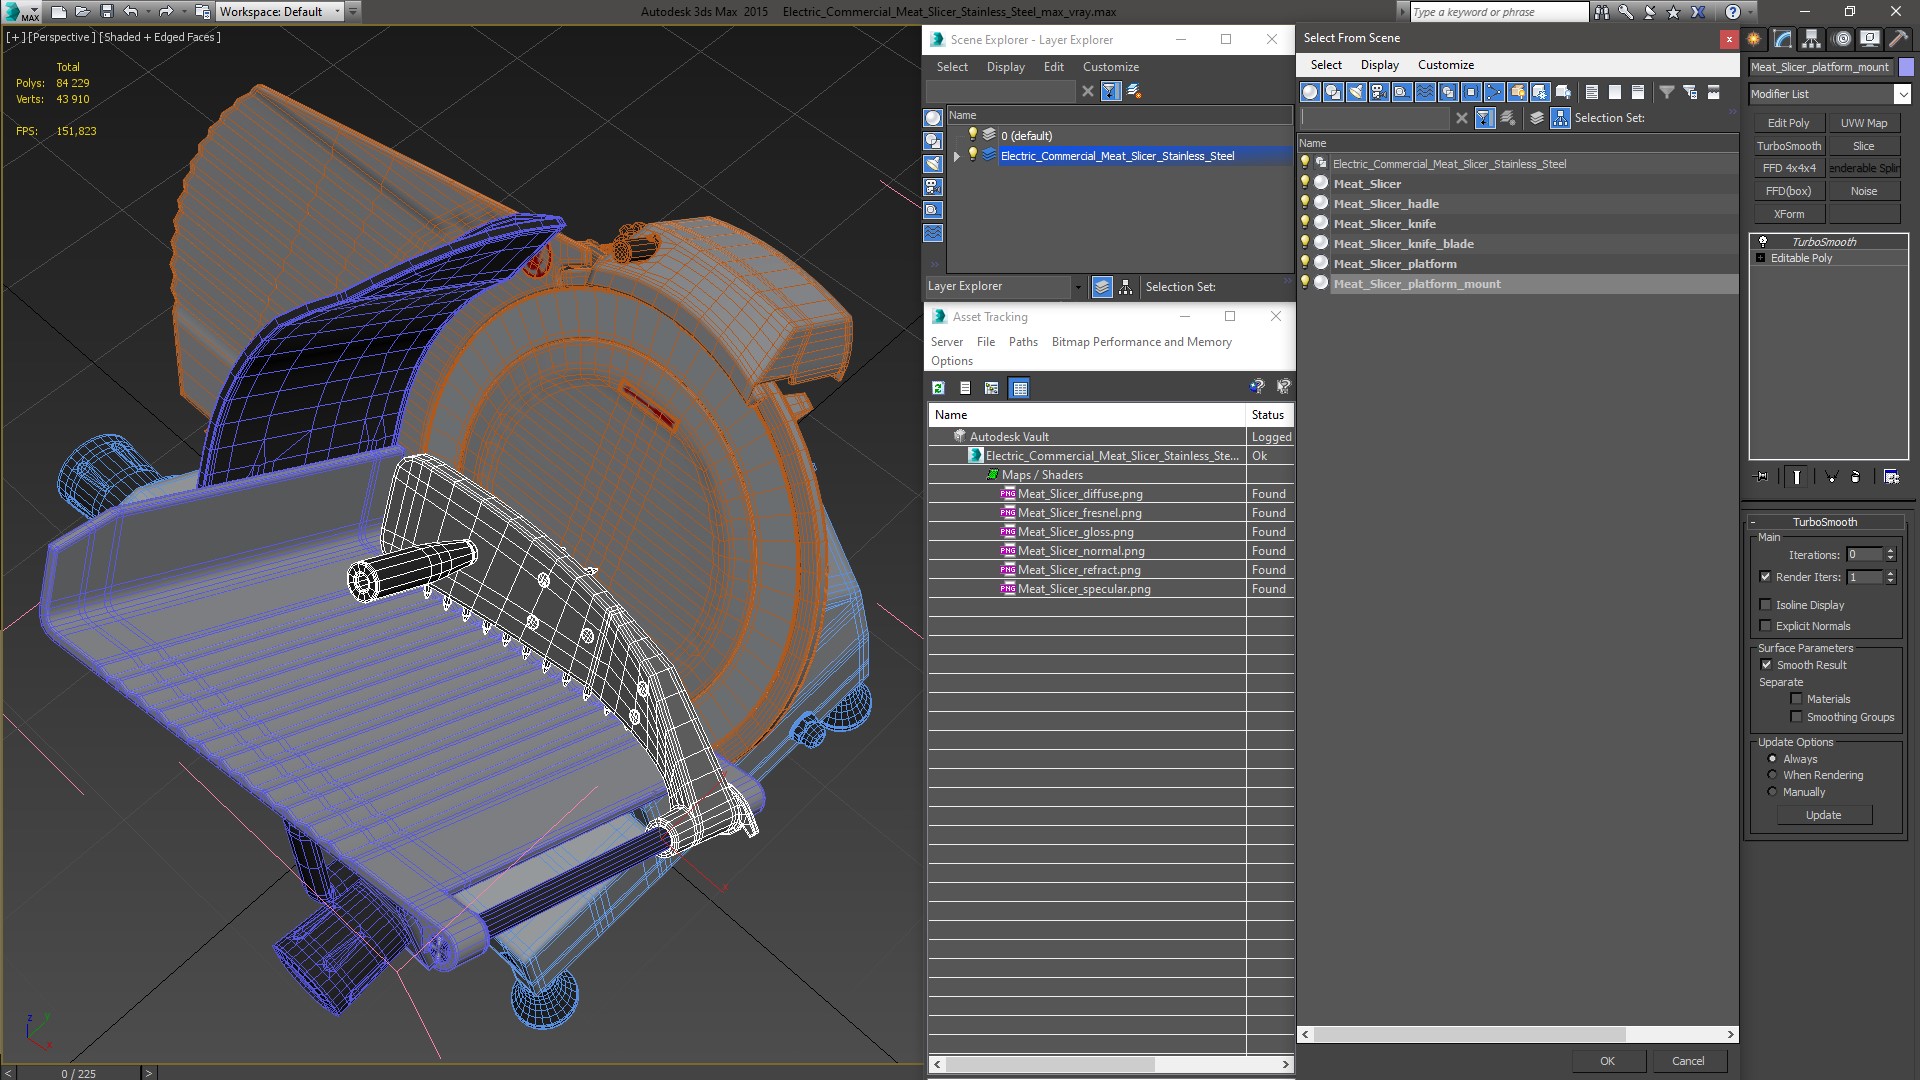Click the Refresh icon in Asset Tracking
Viewport: 1920px width, 1080px height.
(x=938, y=388)
